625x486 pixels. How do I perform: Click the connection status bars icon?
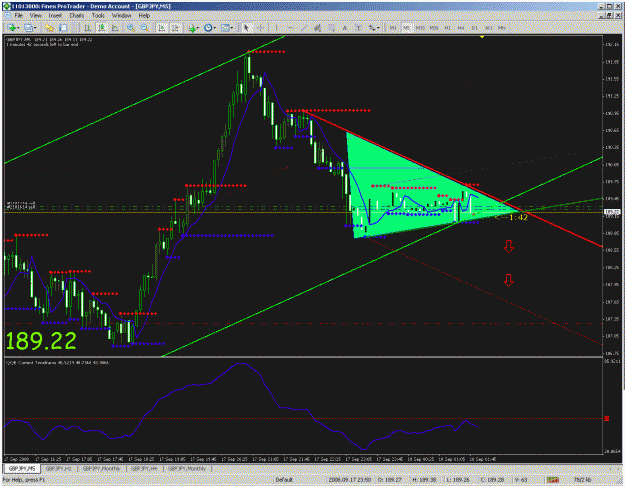(552, 480)
